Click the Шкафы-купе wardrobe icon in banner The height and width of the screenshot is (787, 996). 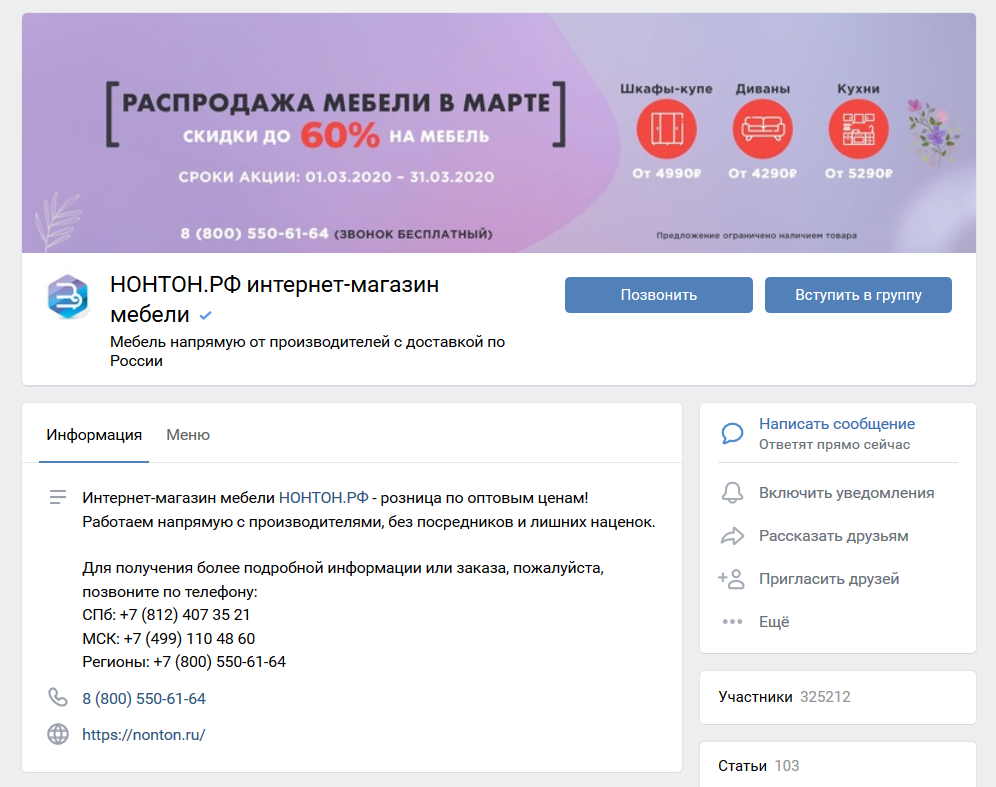click(666, 129)
